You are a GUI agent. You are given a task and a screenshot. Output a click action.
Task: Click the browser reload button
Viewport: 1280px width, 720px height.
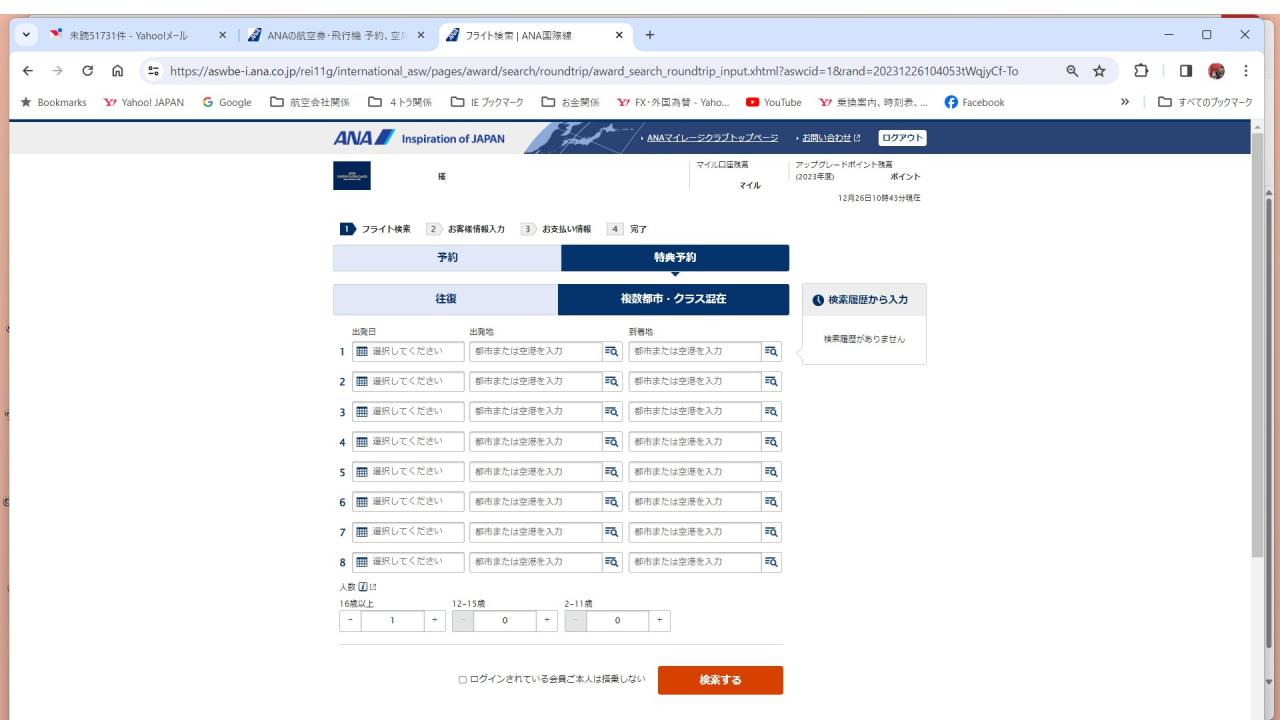(x=88, y=71)
